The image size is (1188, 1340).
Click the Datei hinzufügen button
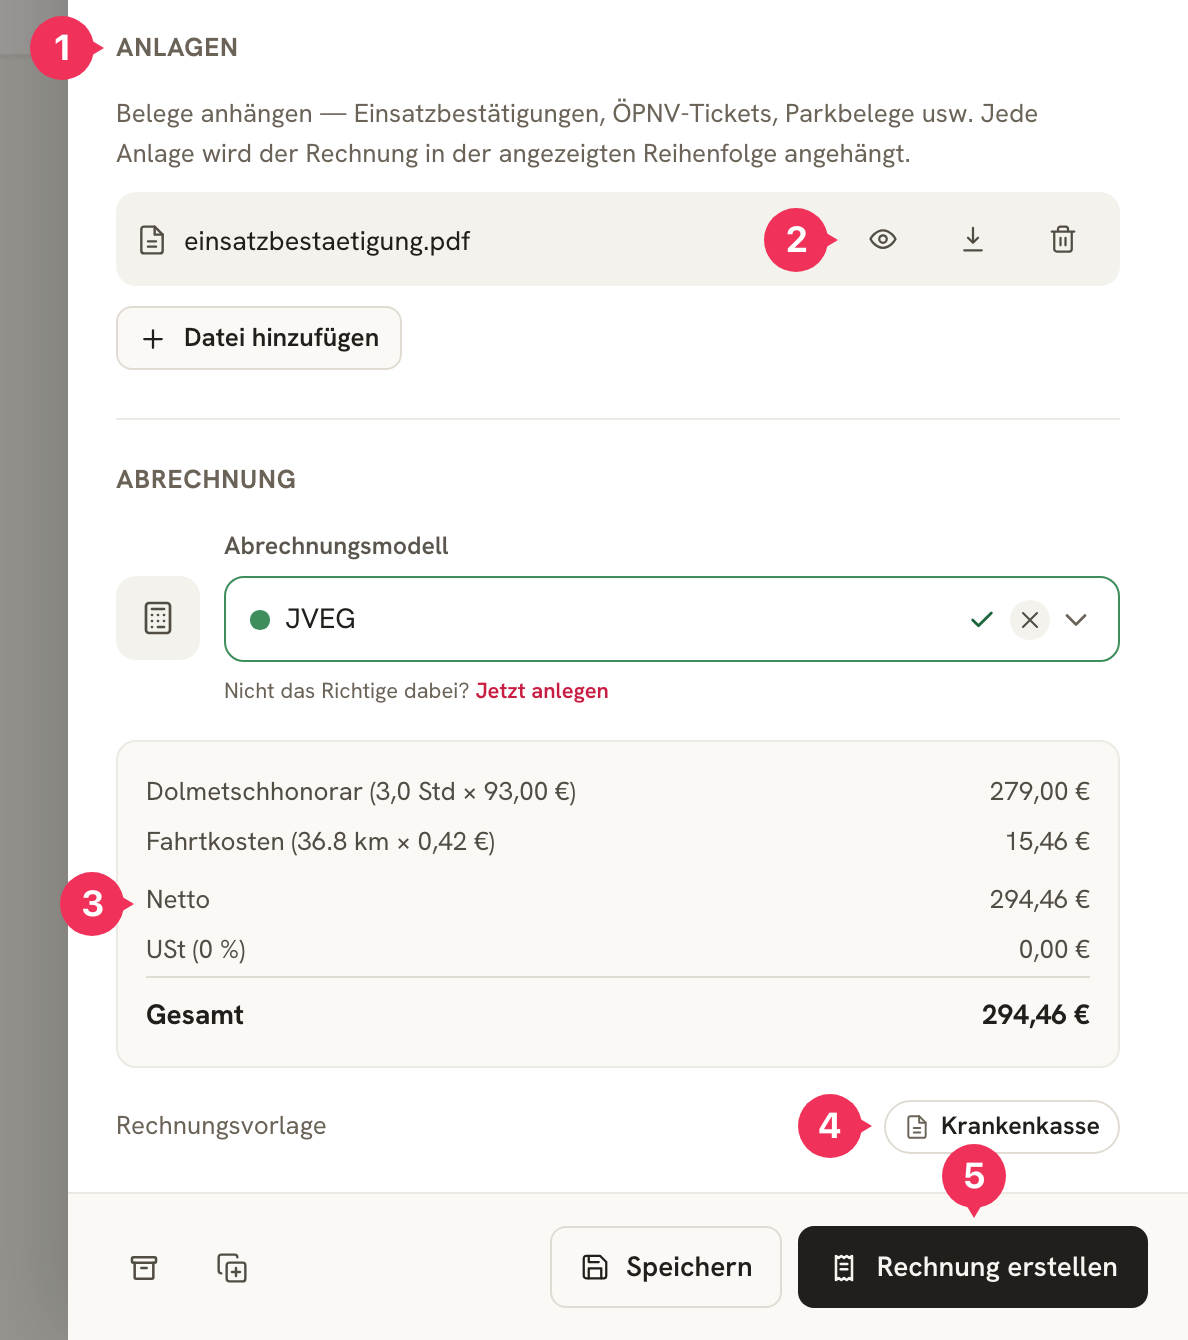click(259, 338)
